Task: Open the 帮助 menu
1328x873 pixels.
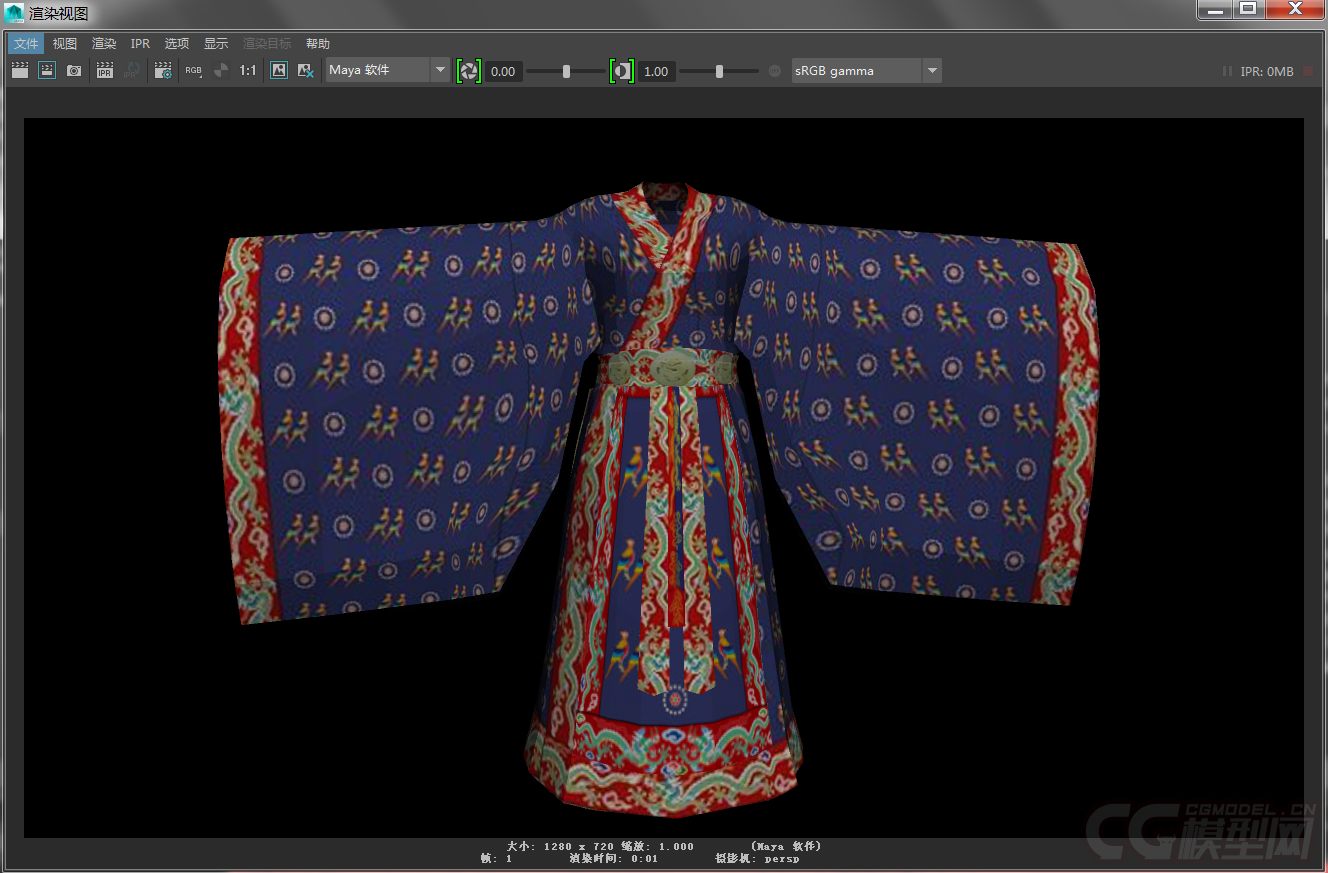Action: (318, 44)
